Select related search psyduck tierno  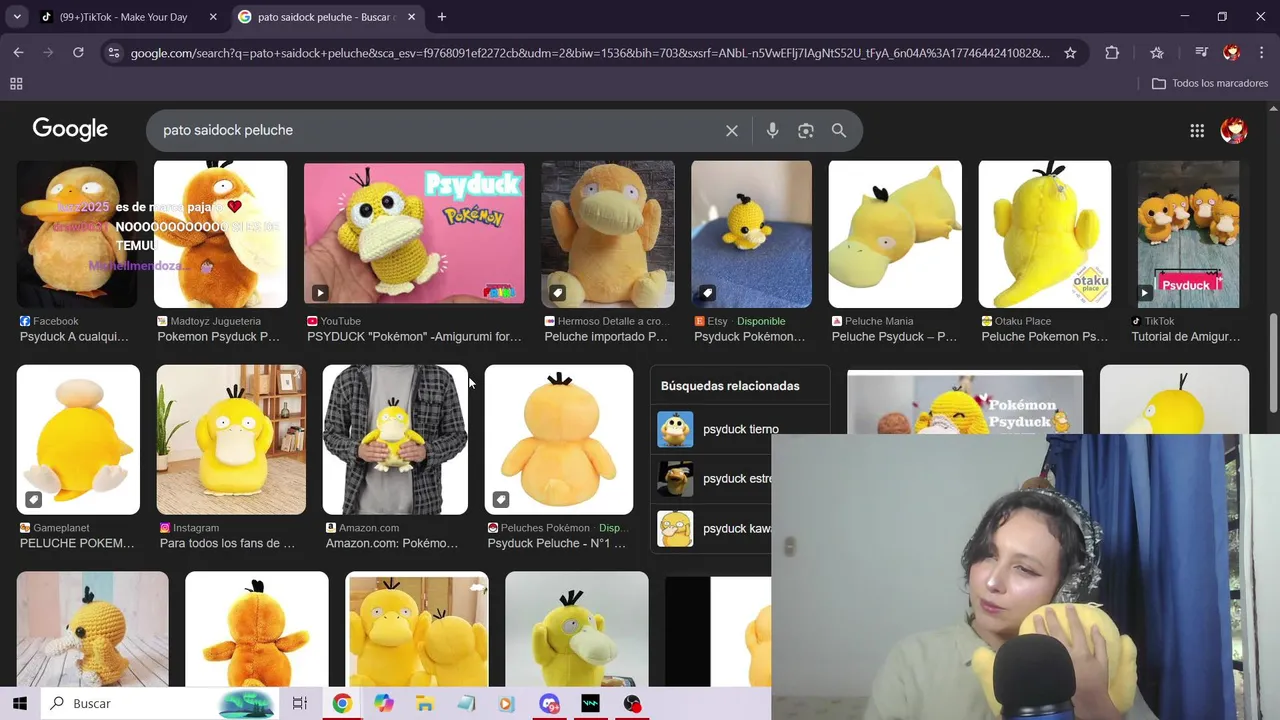point(738,429)
